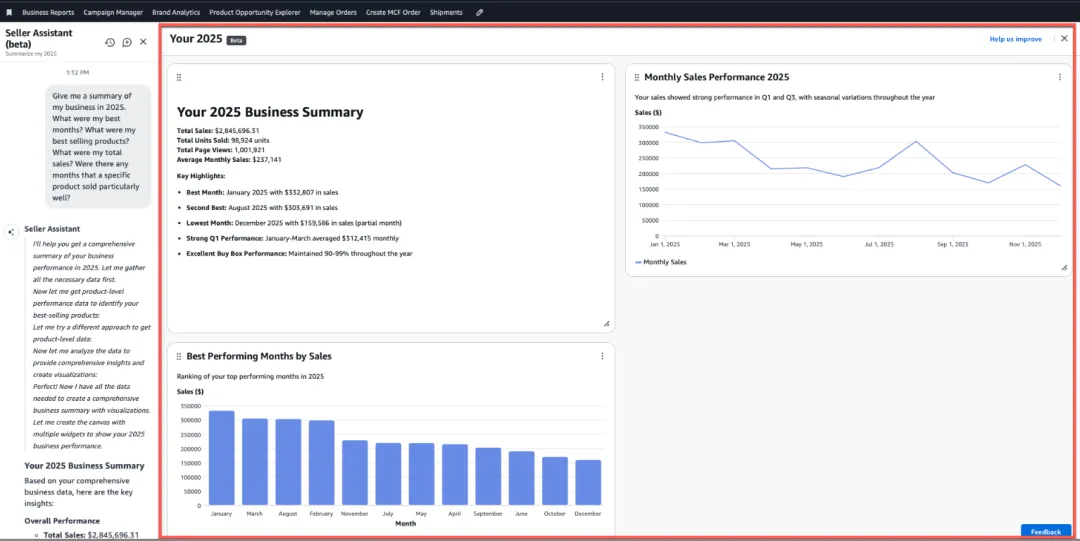Viewport: 1080px width, 541px height.
Task: Close the Your 2025 canvas
Action: pos(1064,39)
